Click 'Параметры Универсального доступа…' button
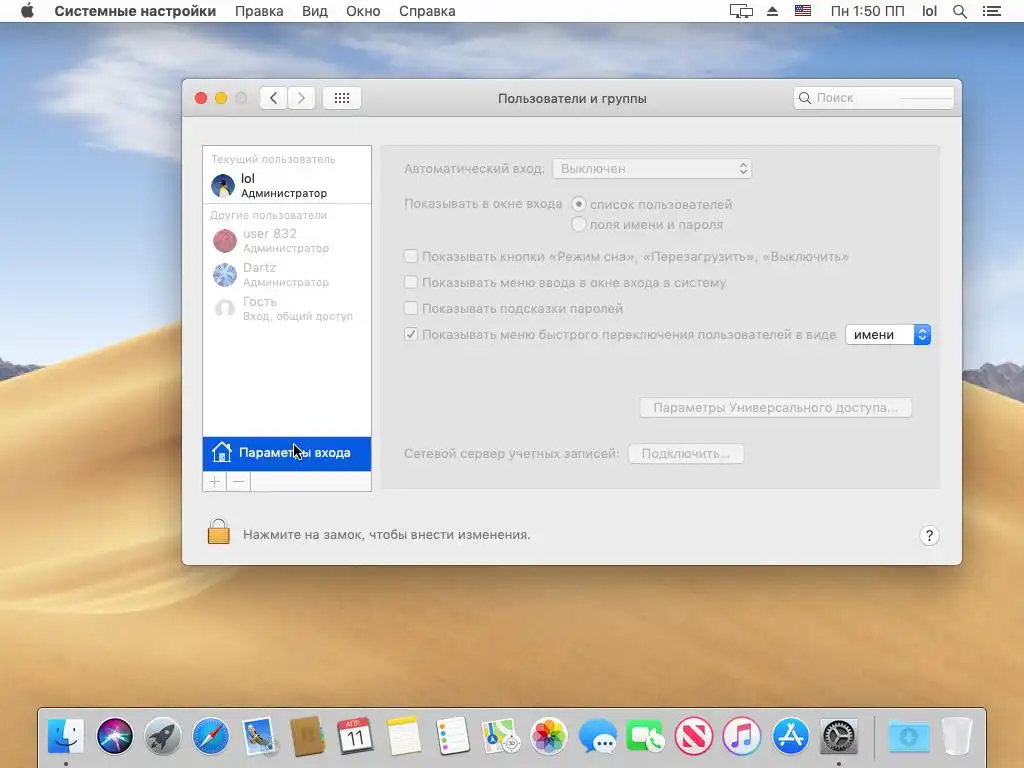The height and width of the screenshot is (768, 1024). pyautogui.click(x=776, y=408)
